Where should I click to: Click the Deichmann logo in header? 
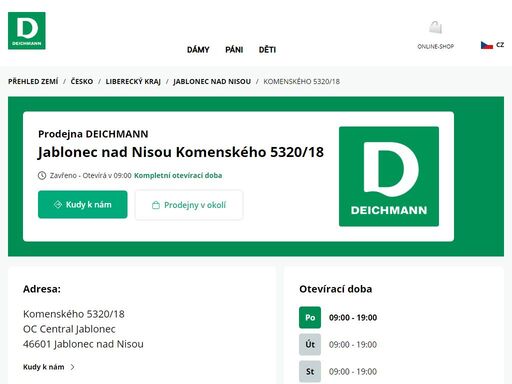(x=27, y=31)
